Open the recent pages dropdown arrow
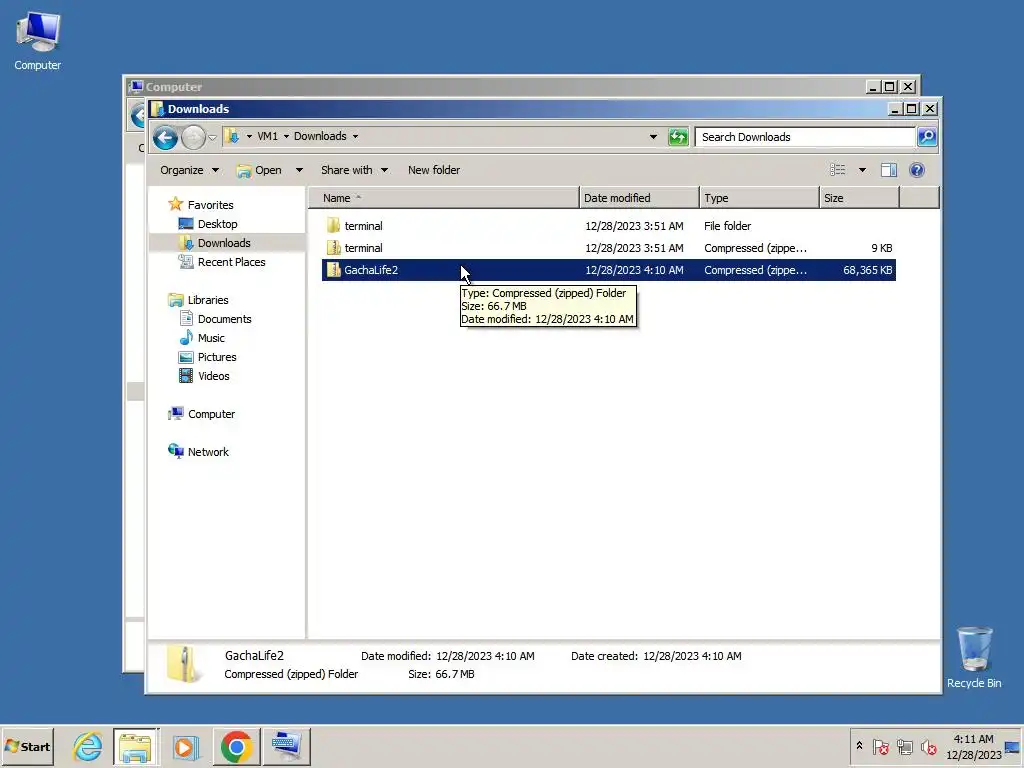 coord(212,137)
